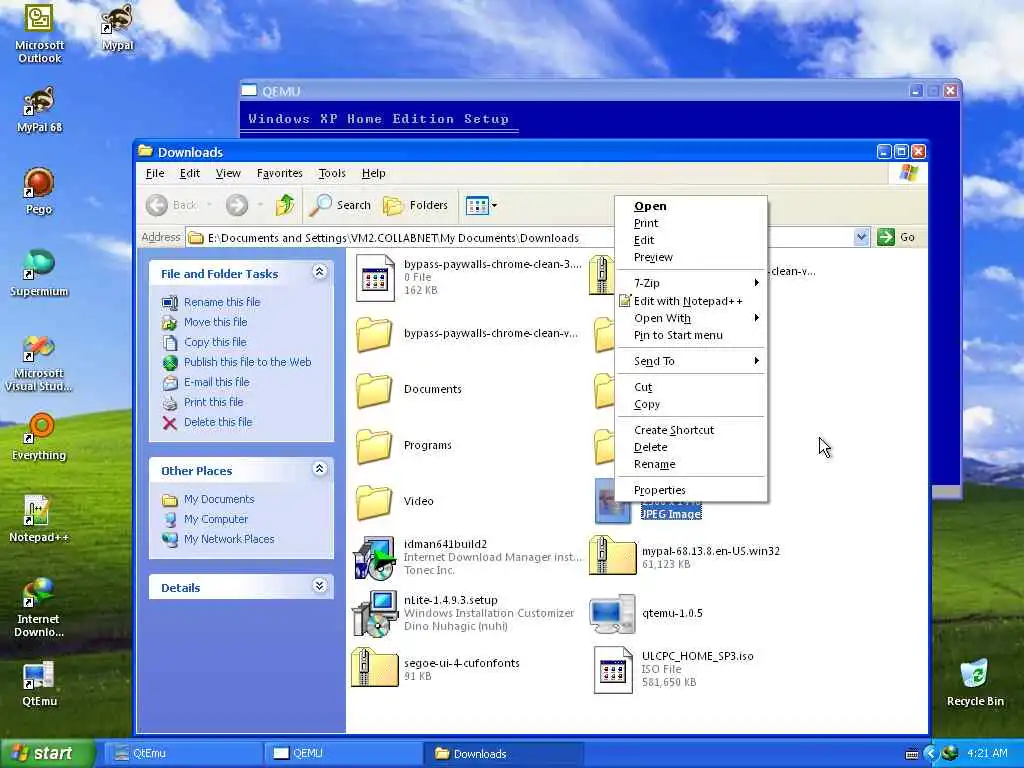Select the Recycle Bin icon

coord(974,683)
